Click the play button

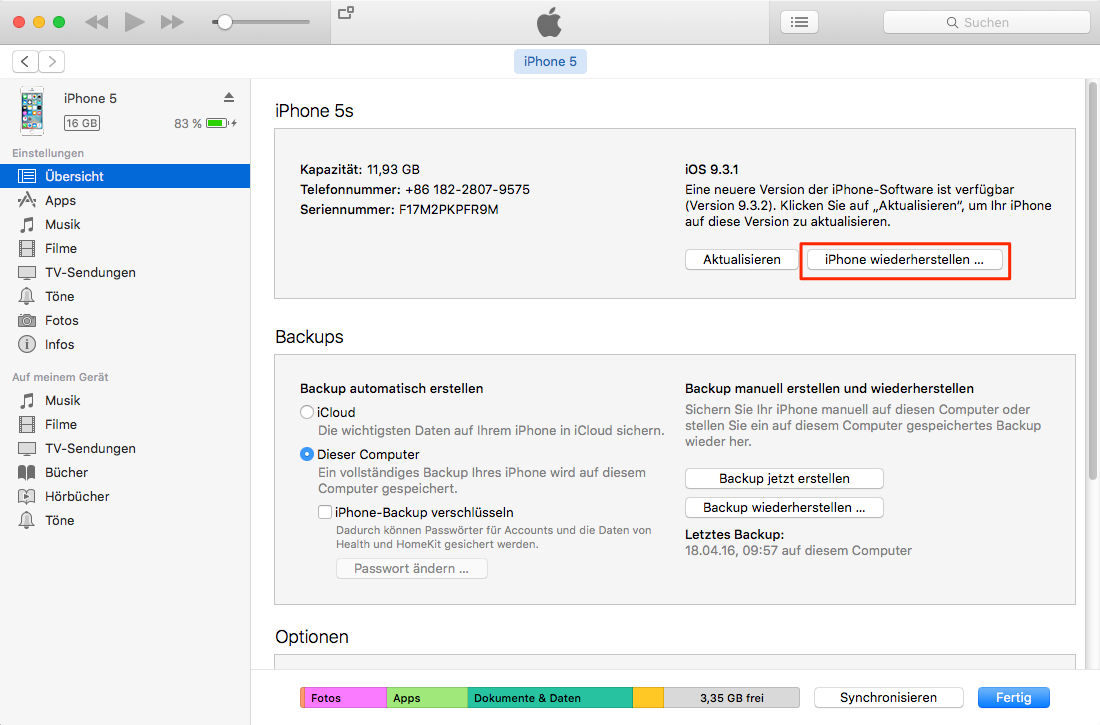click(x=134, y=22)
